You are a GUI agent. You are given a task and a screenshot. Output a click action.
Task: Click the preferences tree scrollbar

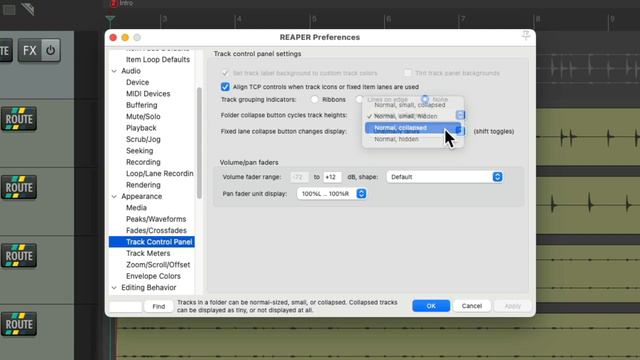[199, 143]
